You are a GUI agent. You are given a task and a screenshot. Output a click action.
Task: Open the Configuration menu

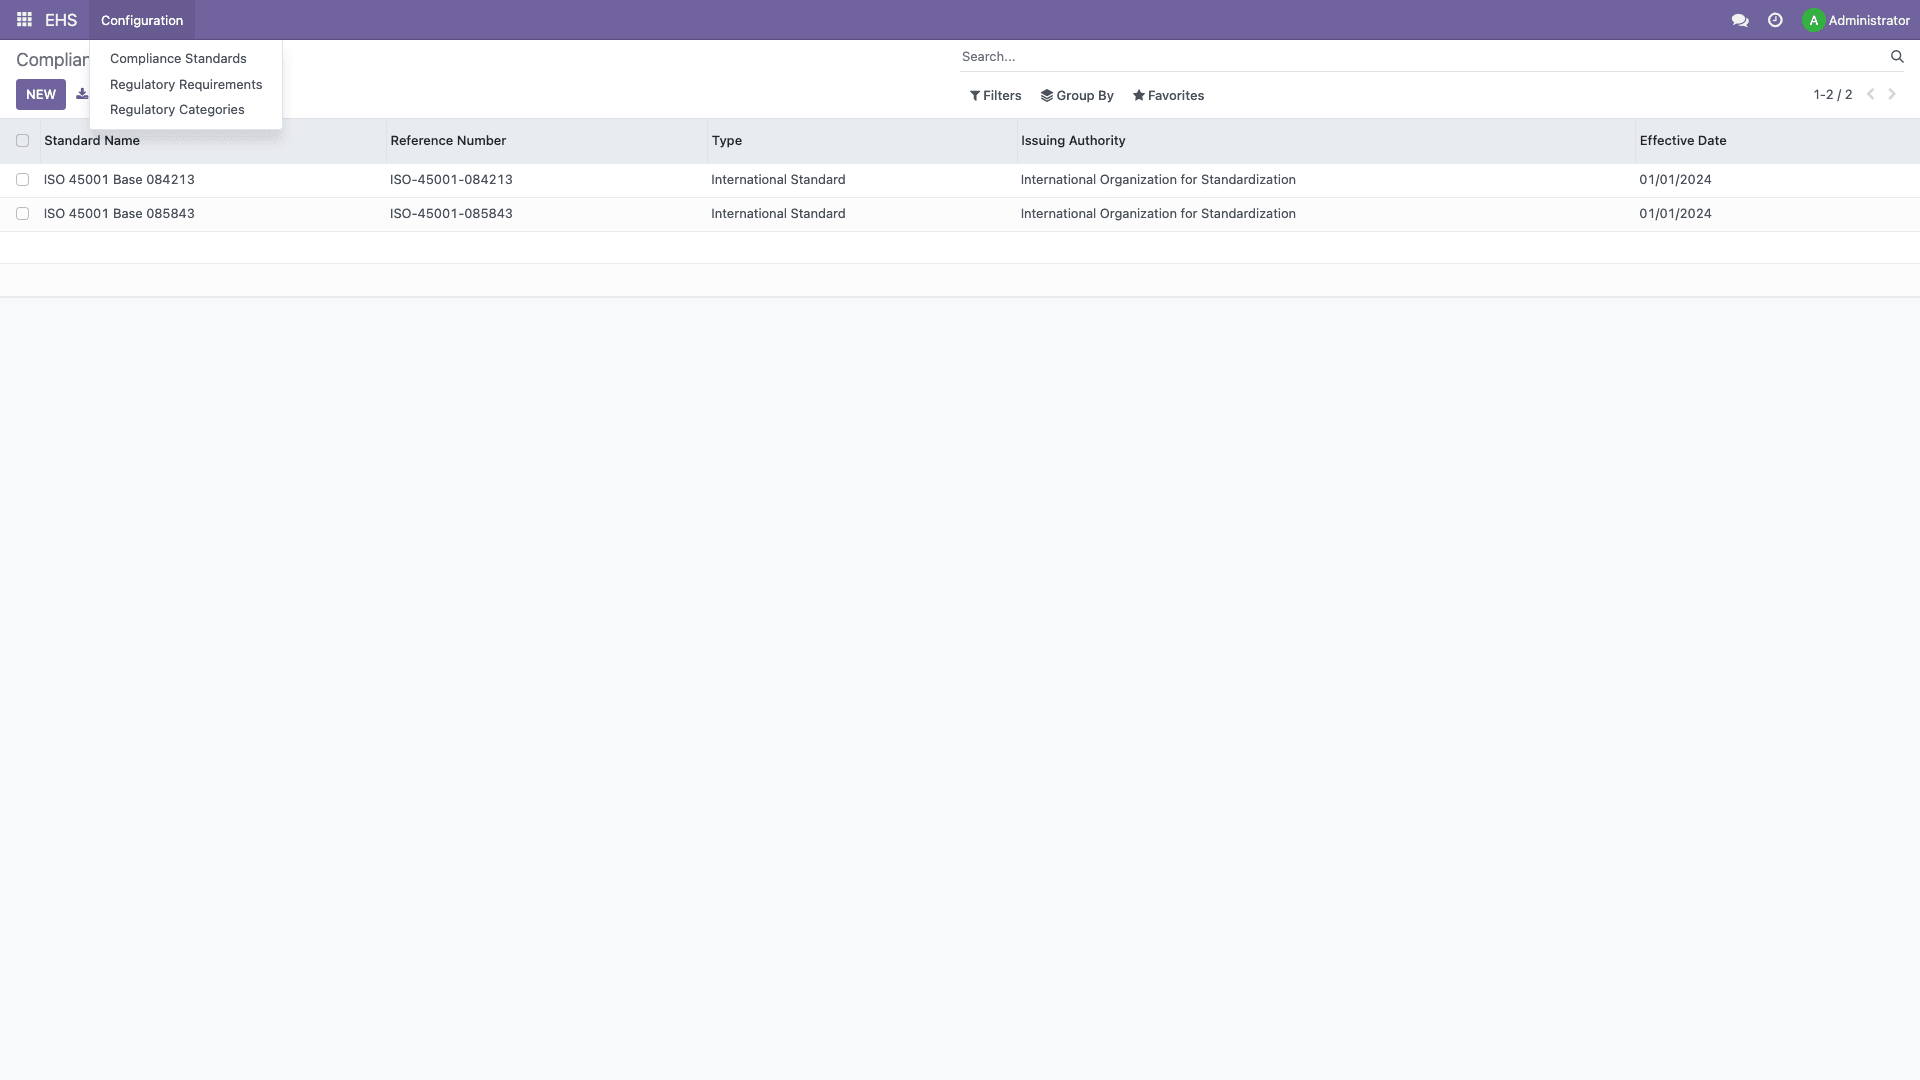tap(141, 20)
